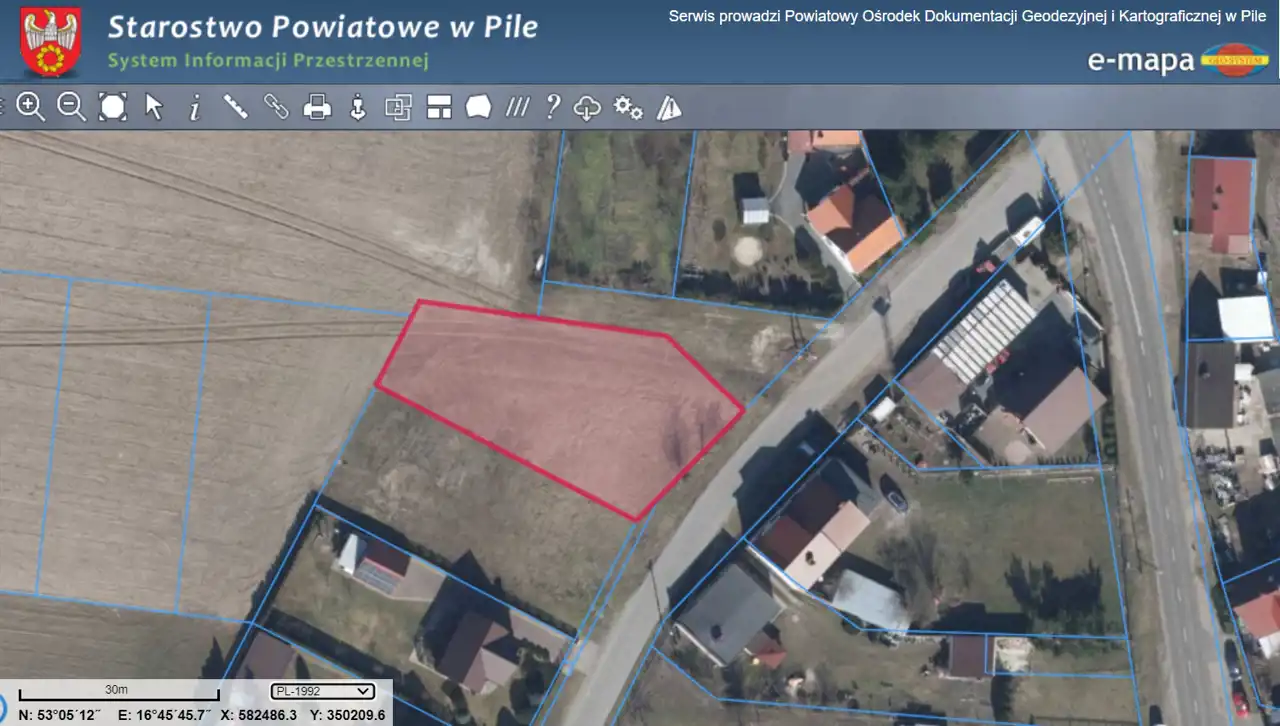Select the arrow pointer tool
This screenshot has height=726, width=1280.
click(x=154, y=107)
